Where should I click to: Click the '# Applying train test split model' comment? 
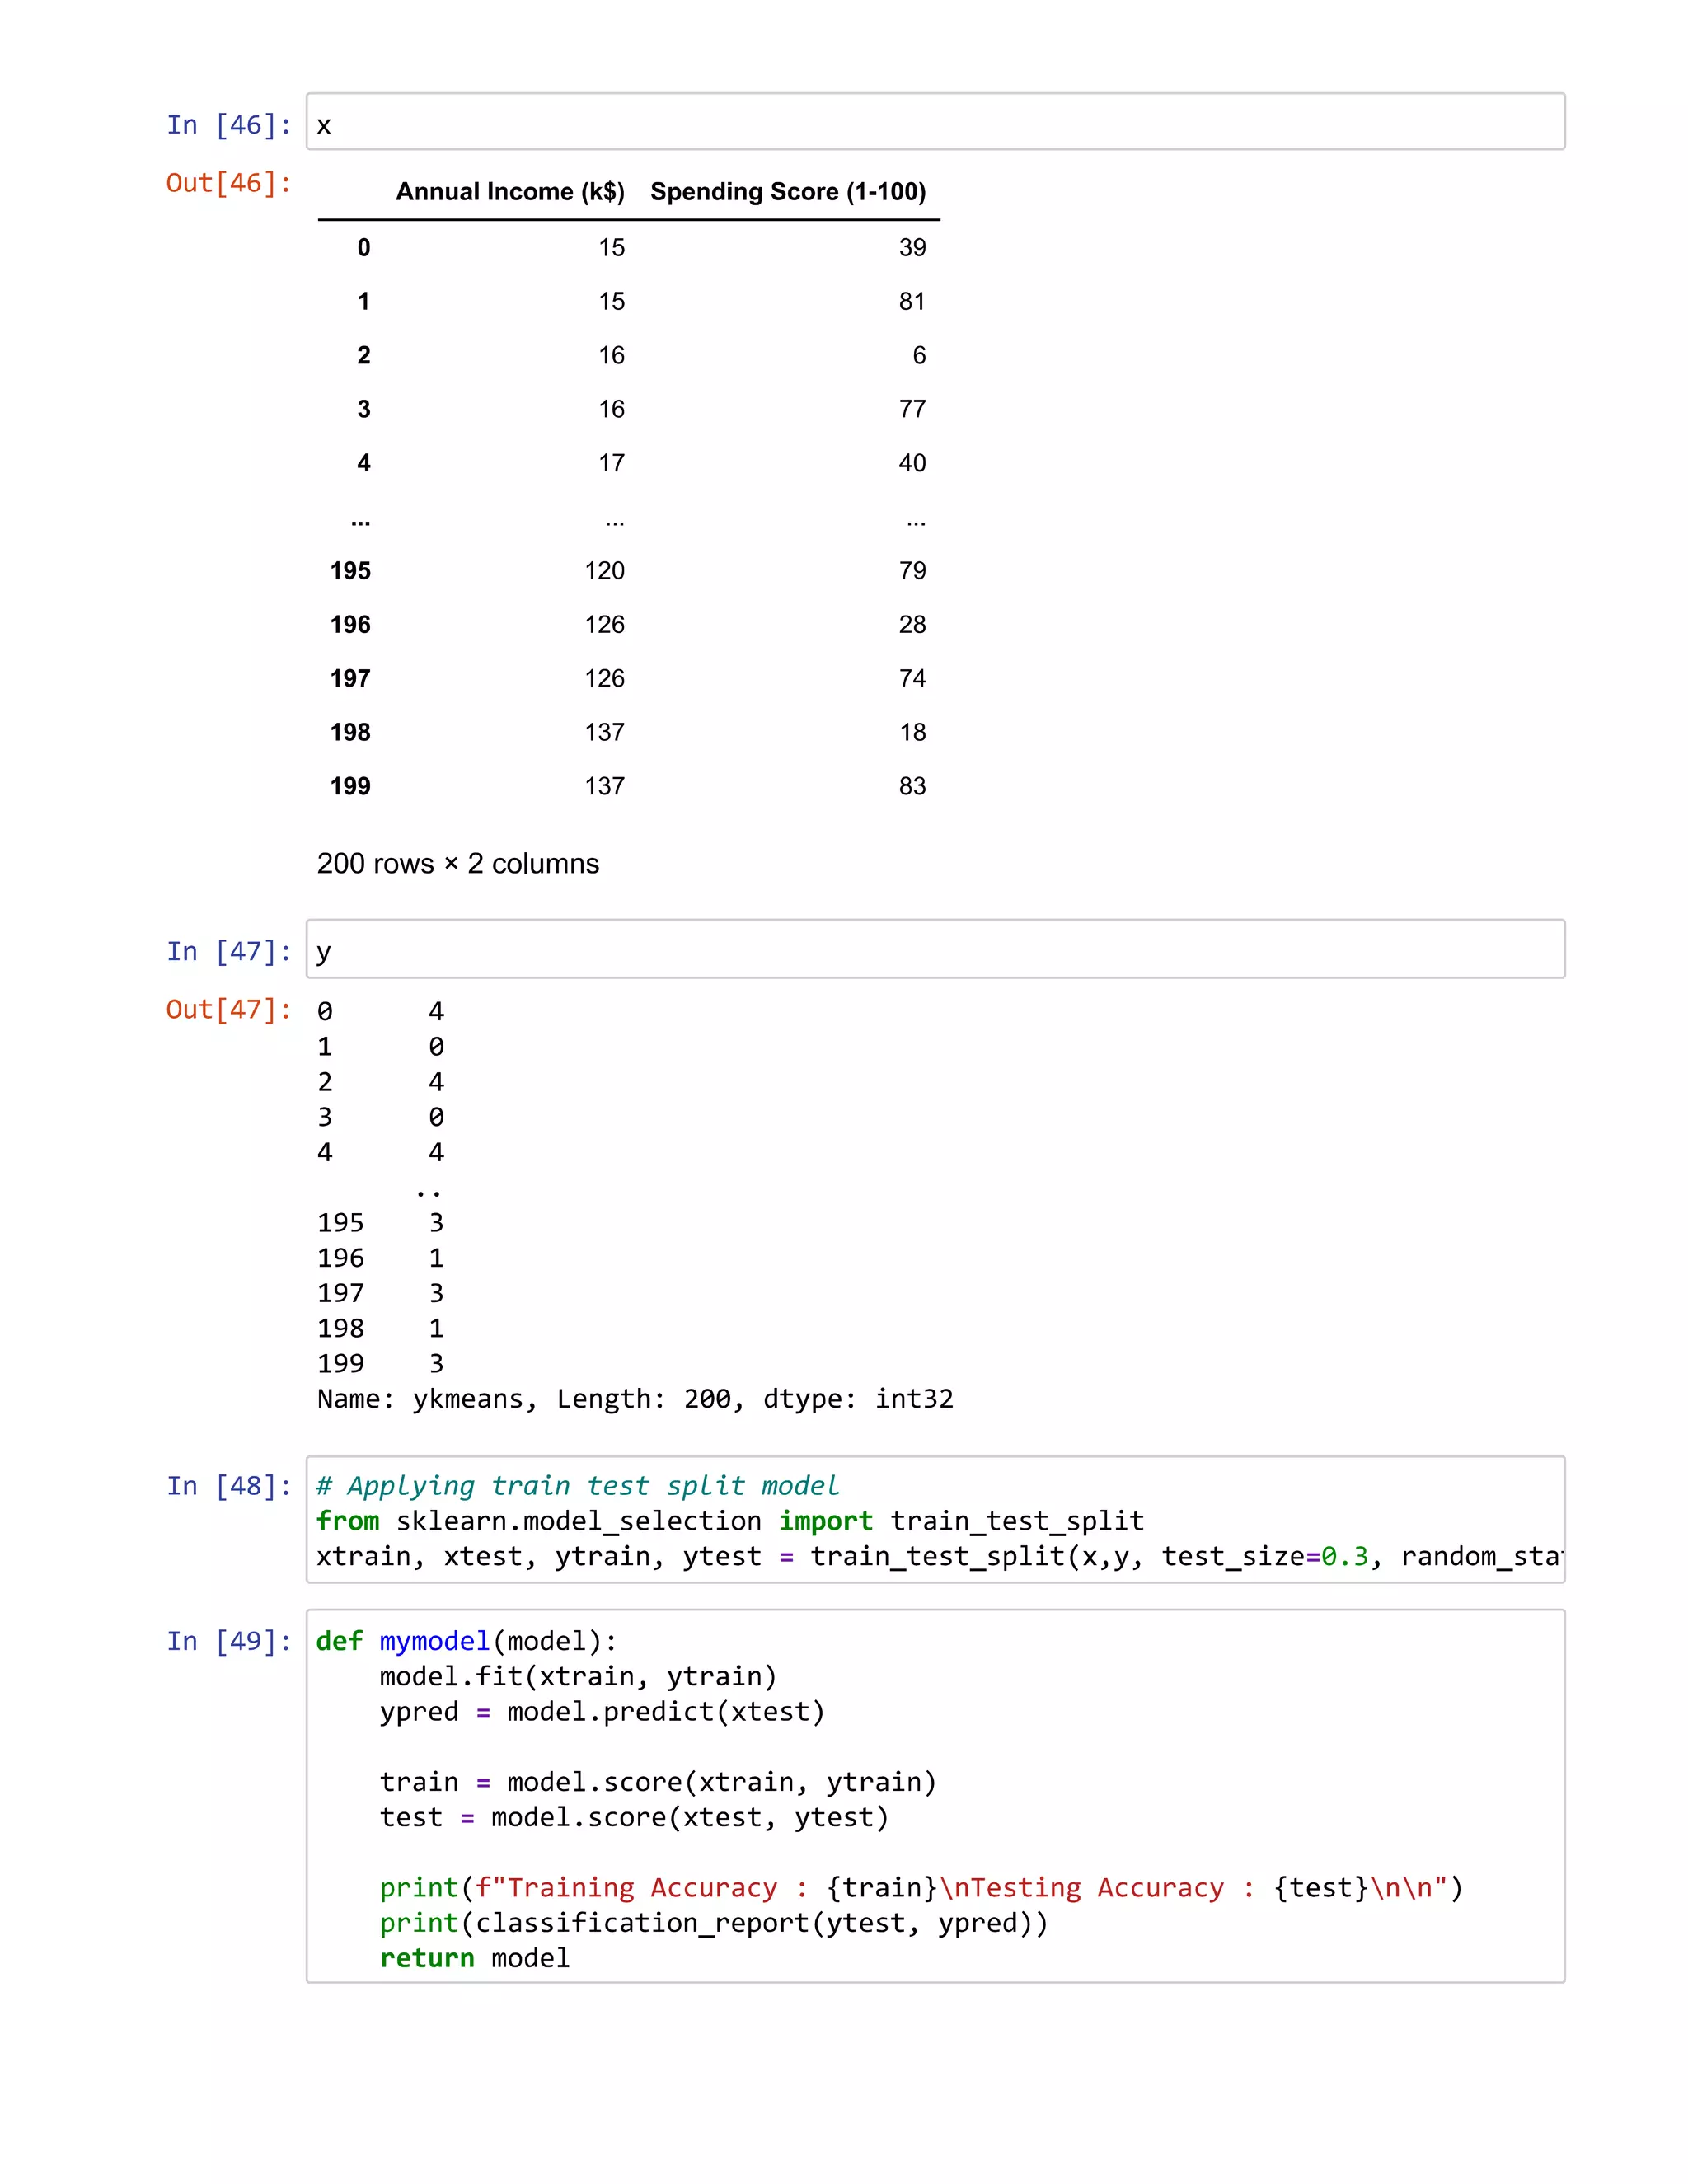click(x=578, y=1486)
